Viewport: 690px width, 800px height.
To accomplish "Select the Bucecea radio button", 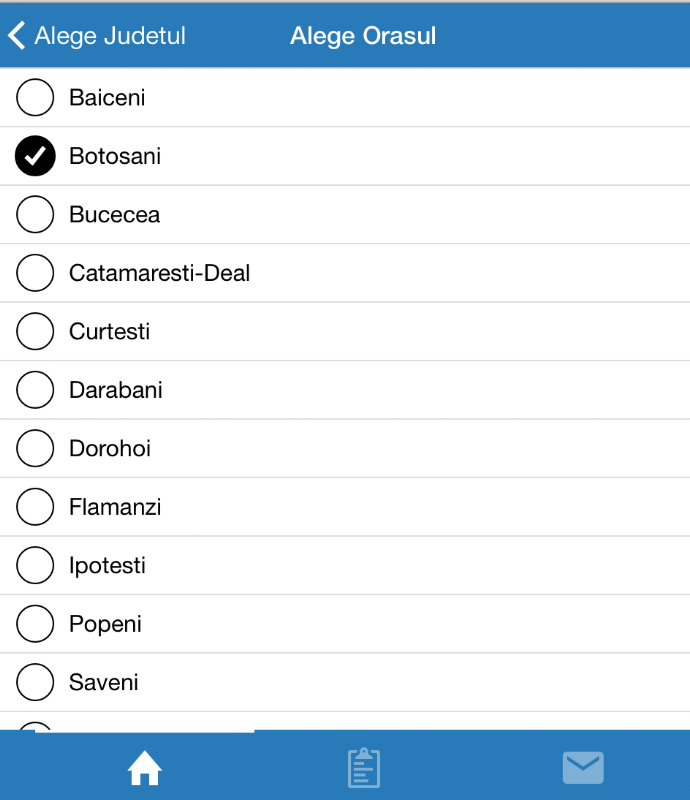I will [x=35, y=214].
